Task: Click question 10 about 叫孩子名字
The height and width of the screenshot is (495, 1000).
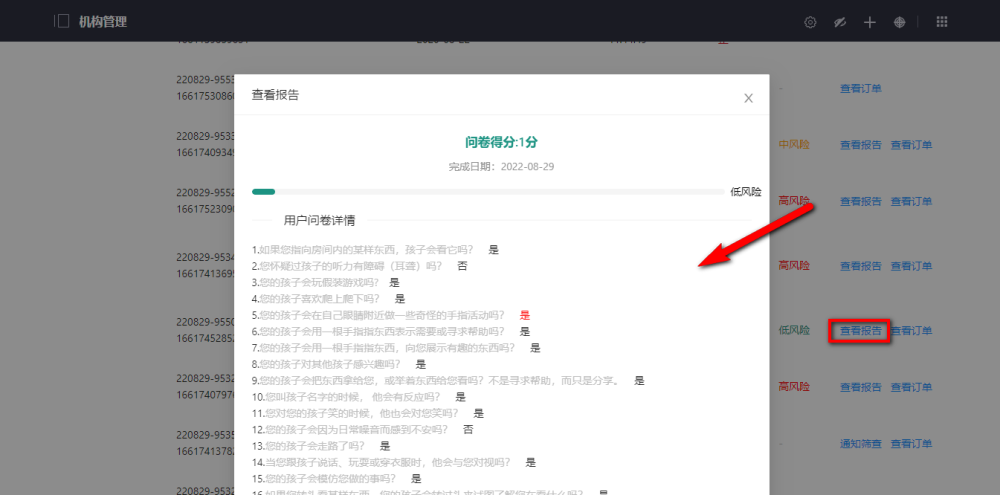Action: (x=346, y=397)
